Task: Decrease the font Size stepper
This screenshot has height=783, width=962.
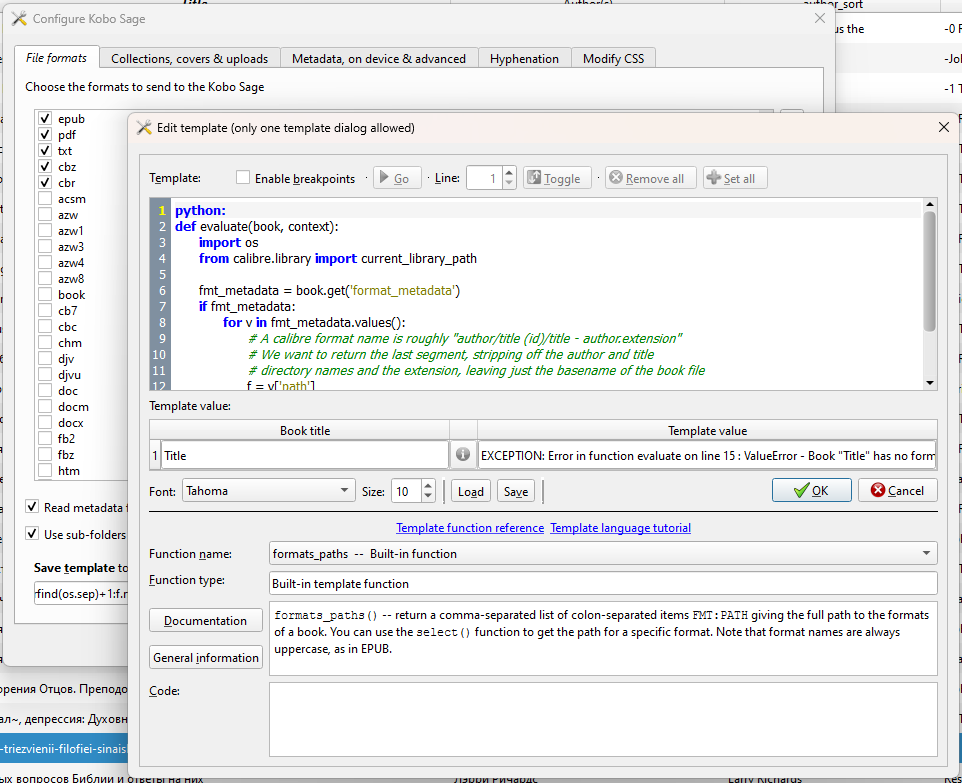Action: click(x=428, y=496)
